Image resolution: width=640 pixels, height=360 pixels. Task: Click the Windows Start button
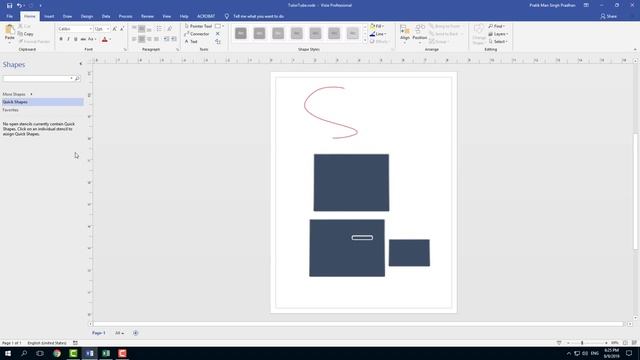pyautogui.click(x=8, y=353)
